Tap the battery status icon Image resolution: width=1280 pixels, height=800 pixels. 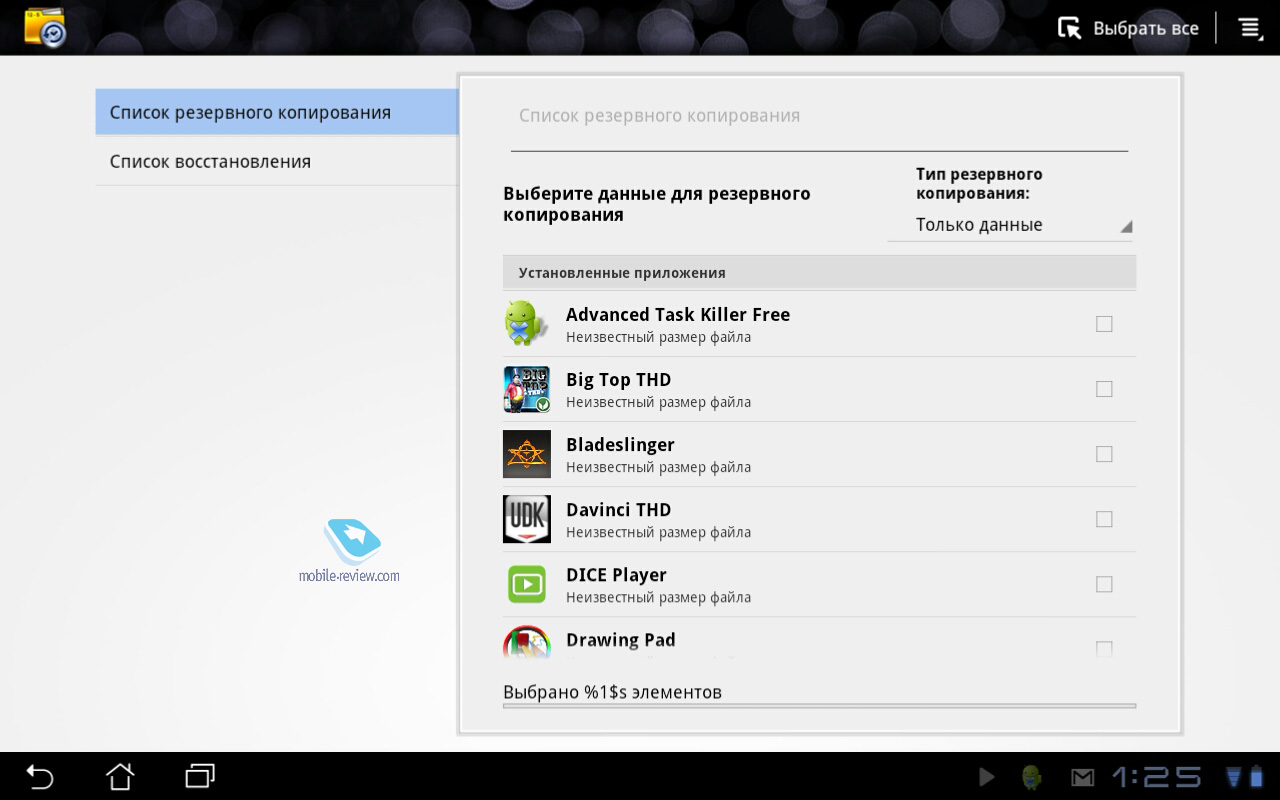click(x=1256, y=777)
